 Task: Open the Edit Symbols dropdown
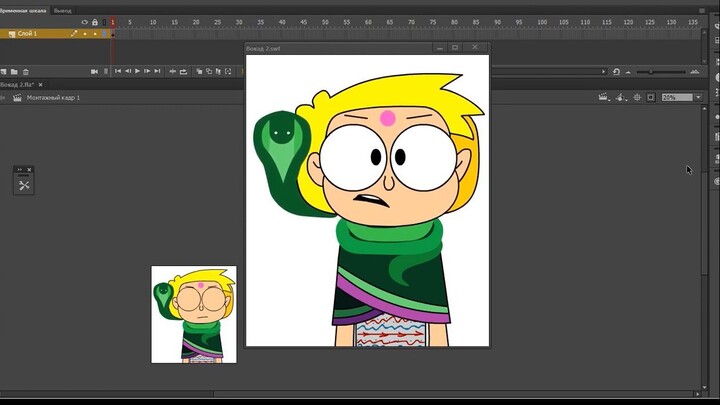point(621,97)
